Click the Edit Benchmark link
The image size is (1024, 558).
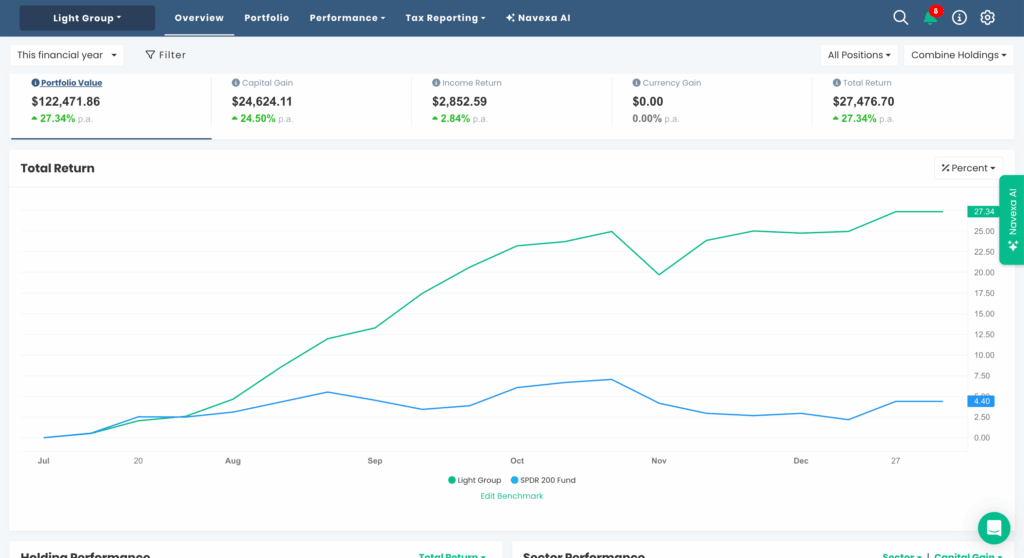point(511,496)
